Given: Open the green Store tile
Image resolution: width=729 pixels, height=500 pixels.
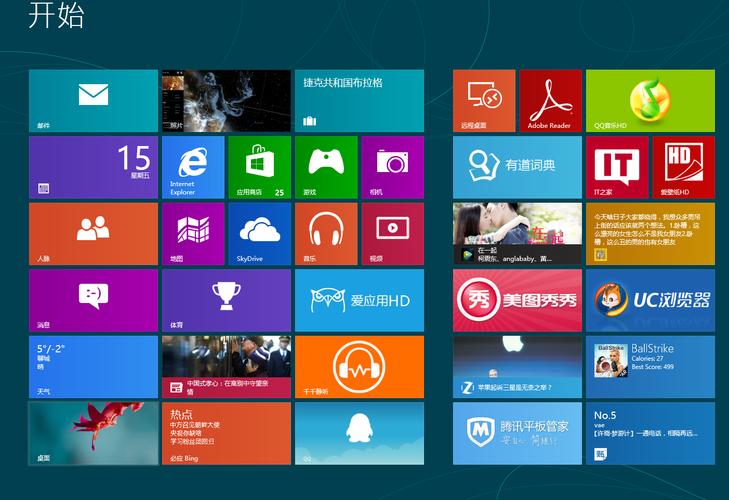Looking at the screenshot, I should pos(259,167).
